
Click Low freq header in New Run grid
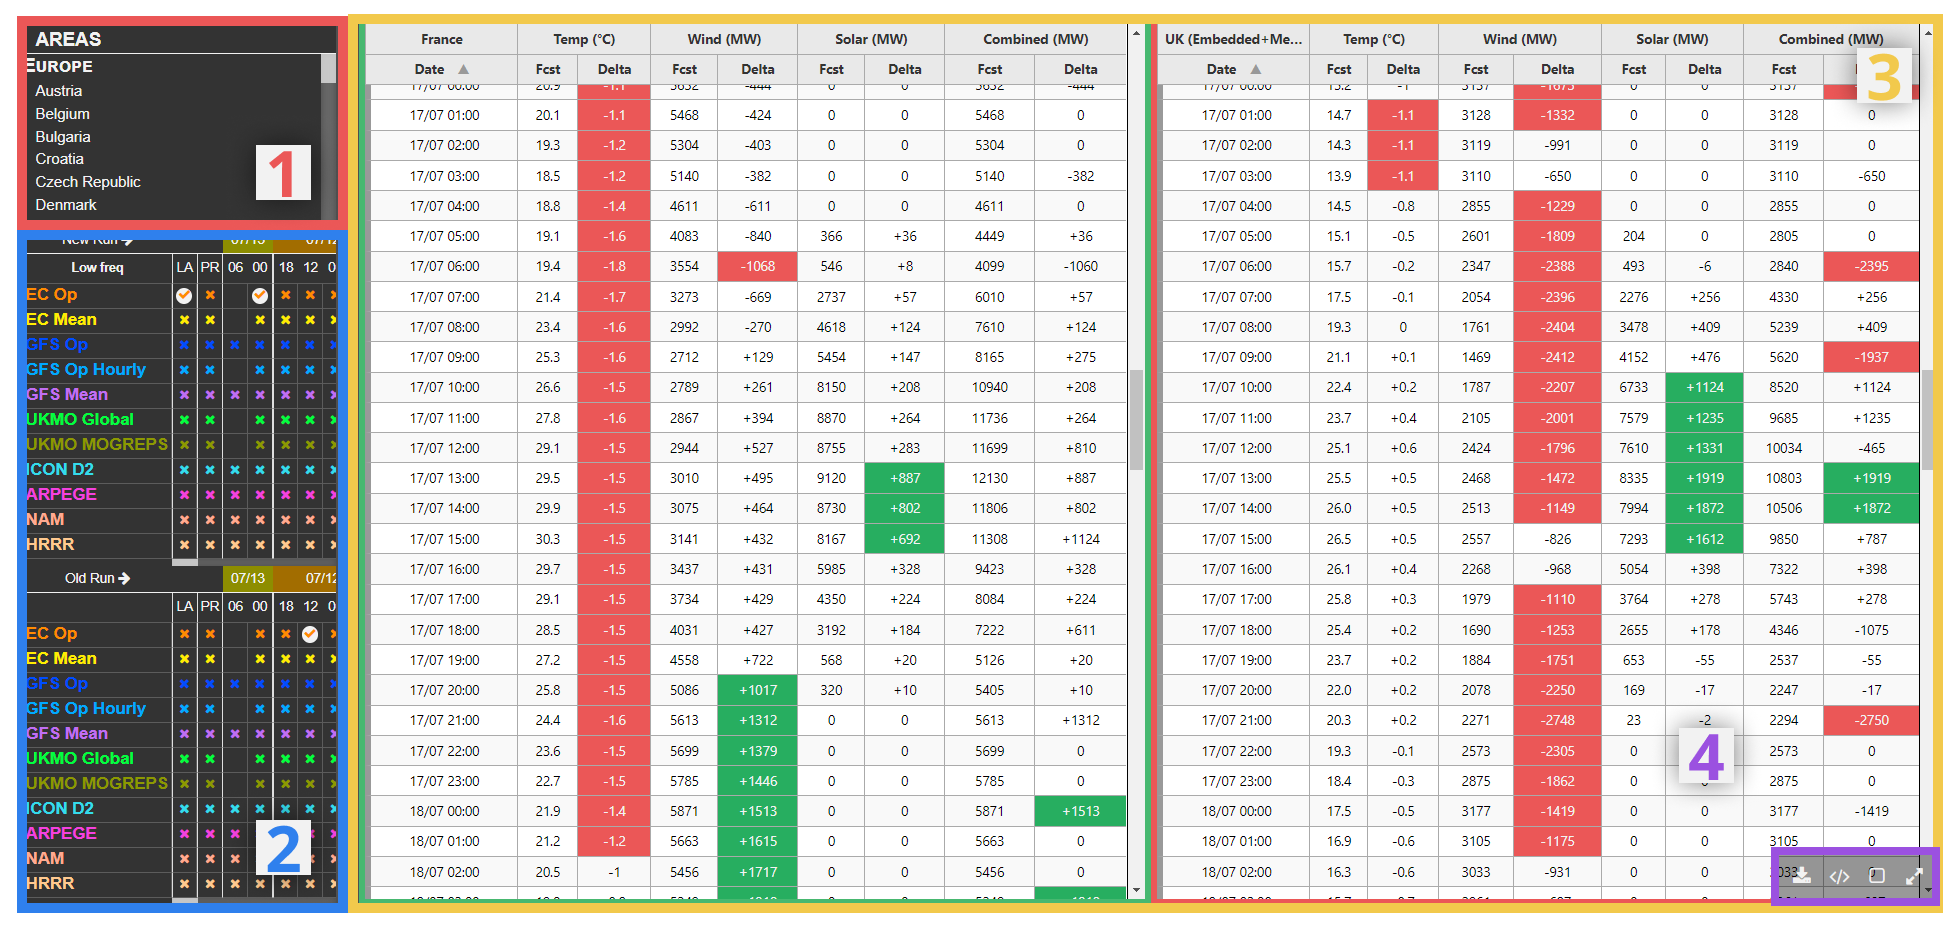(97, 267)
